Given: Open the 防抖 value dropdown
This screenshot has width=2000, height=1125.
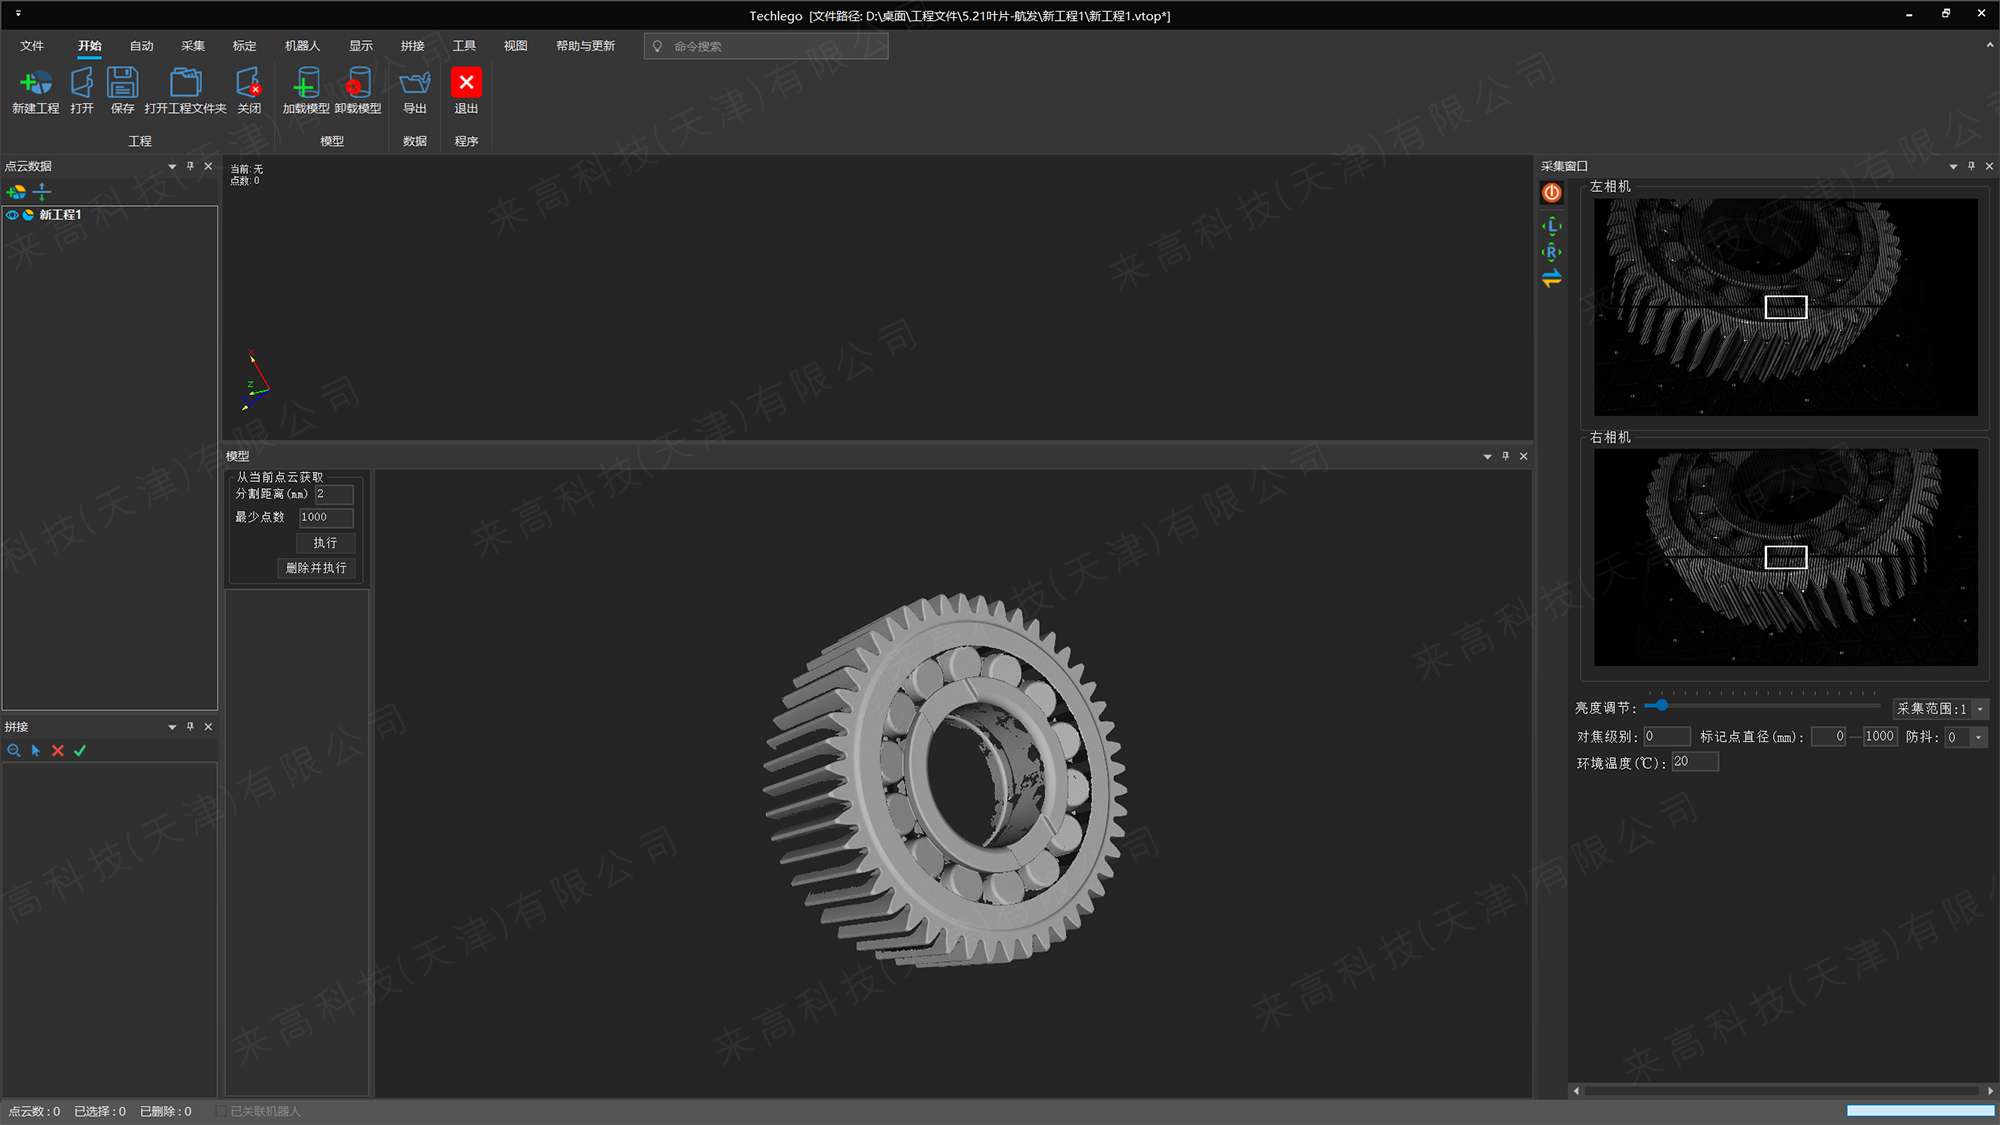Looking at the screenshot, I should click(x=1978, y=737).
